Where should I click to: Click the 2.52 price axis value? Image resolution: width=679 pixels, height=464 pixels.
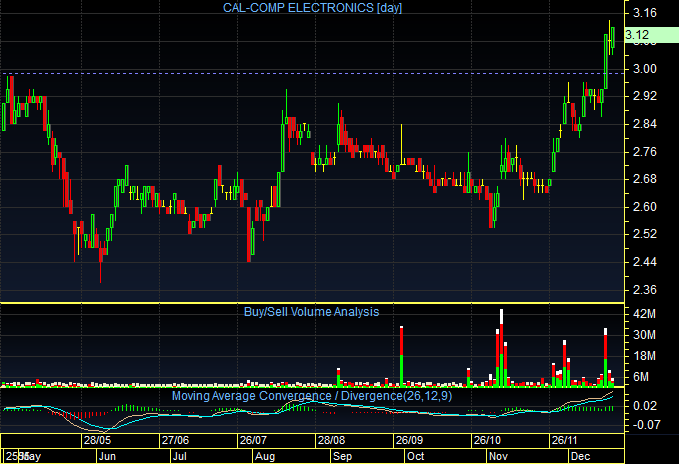click(645, 234)
